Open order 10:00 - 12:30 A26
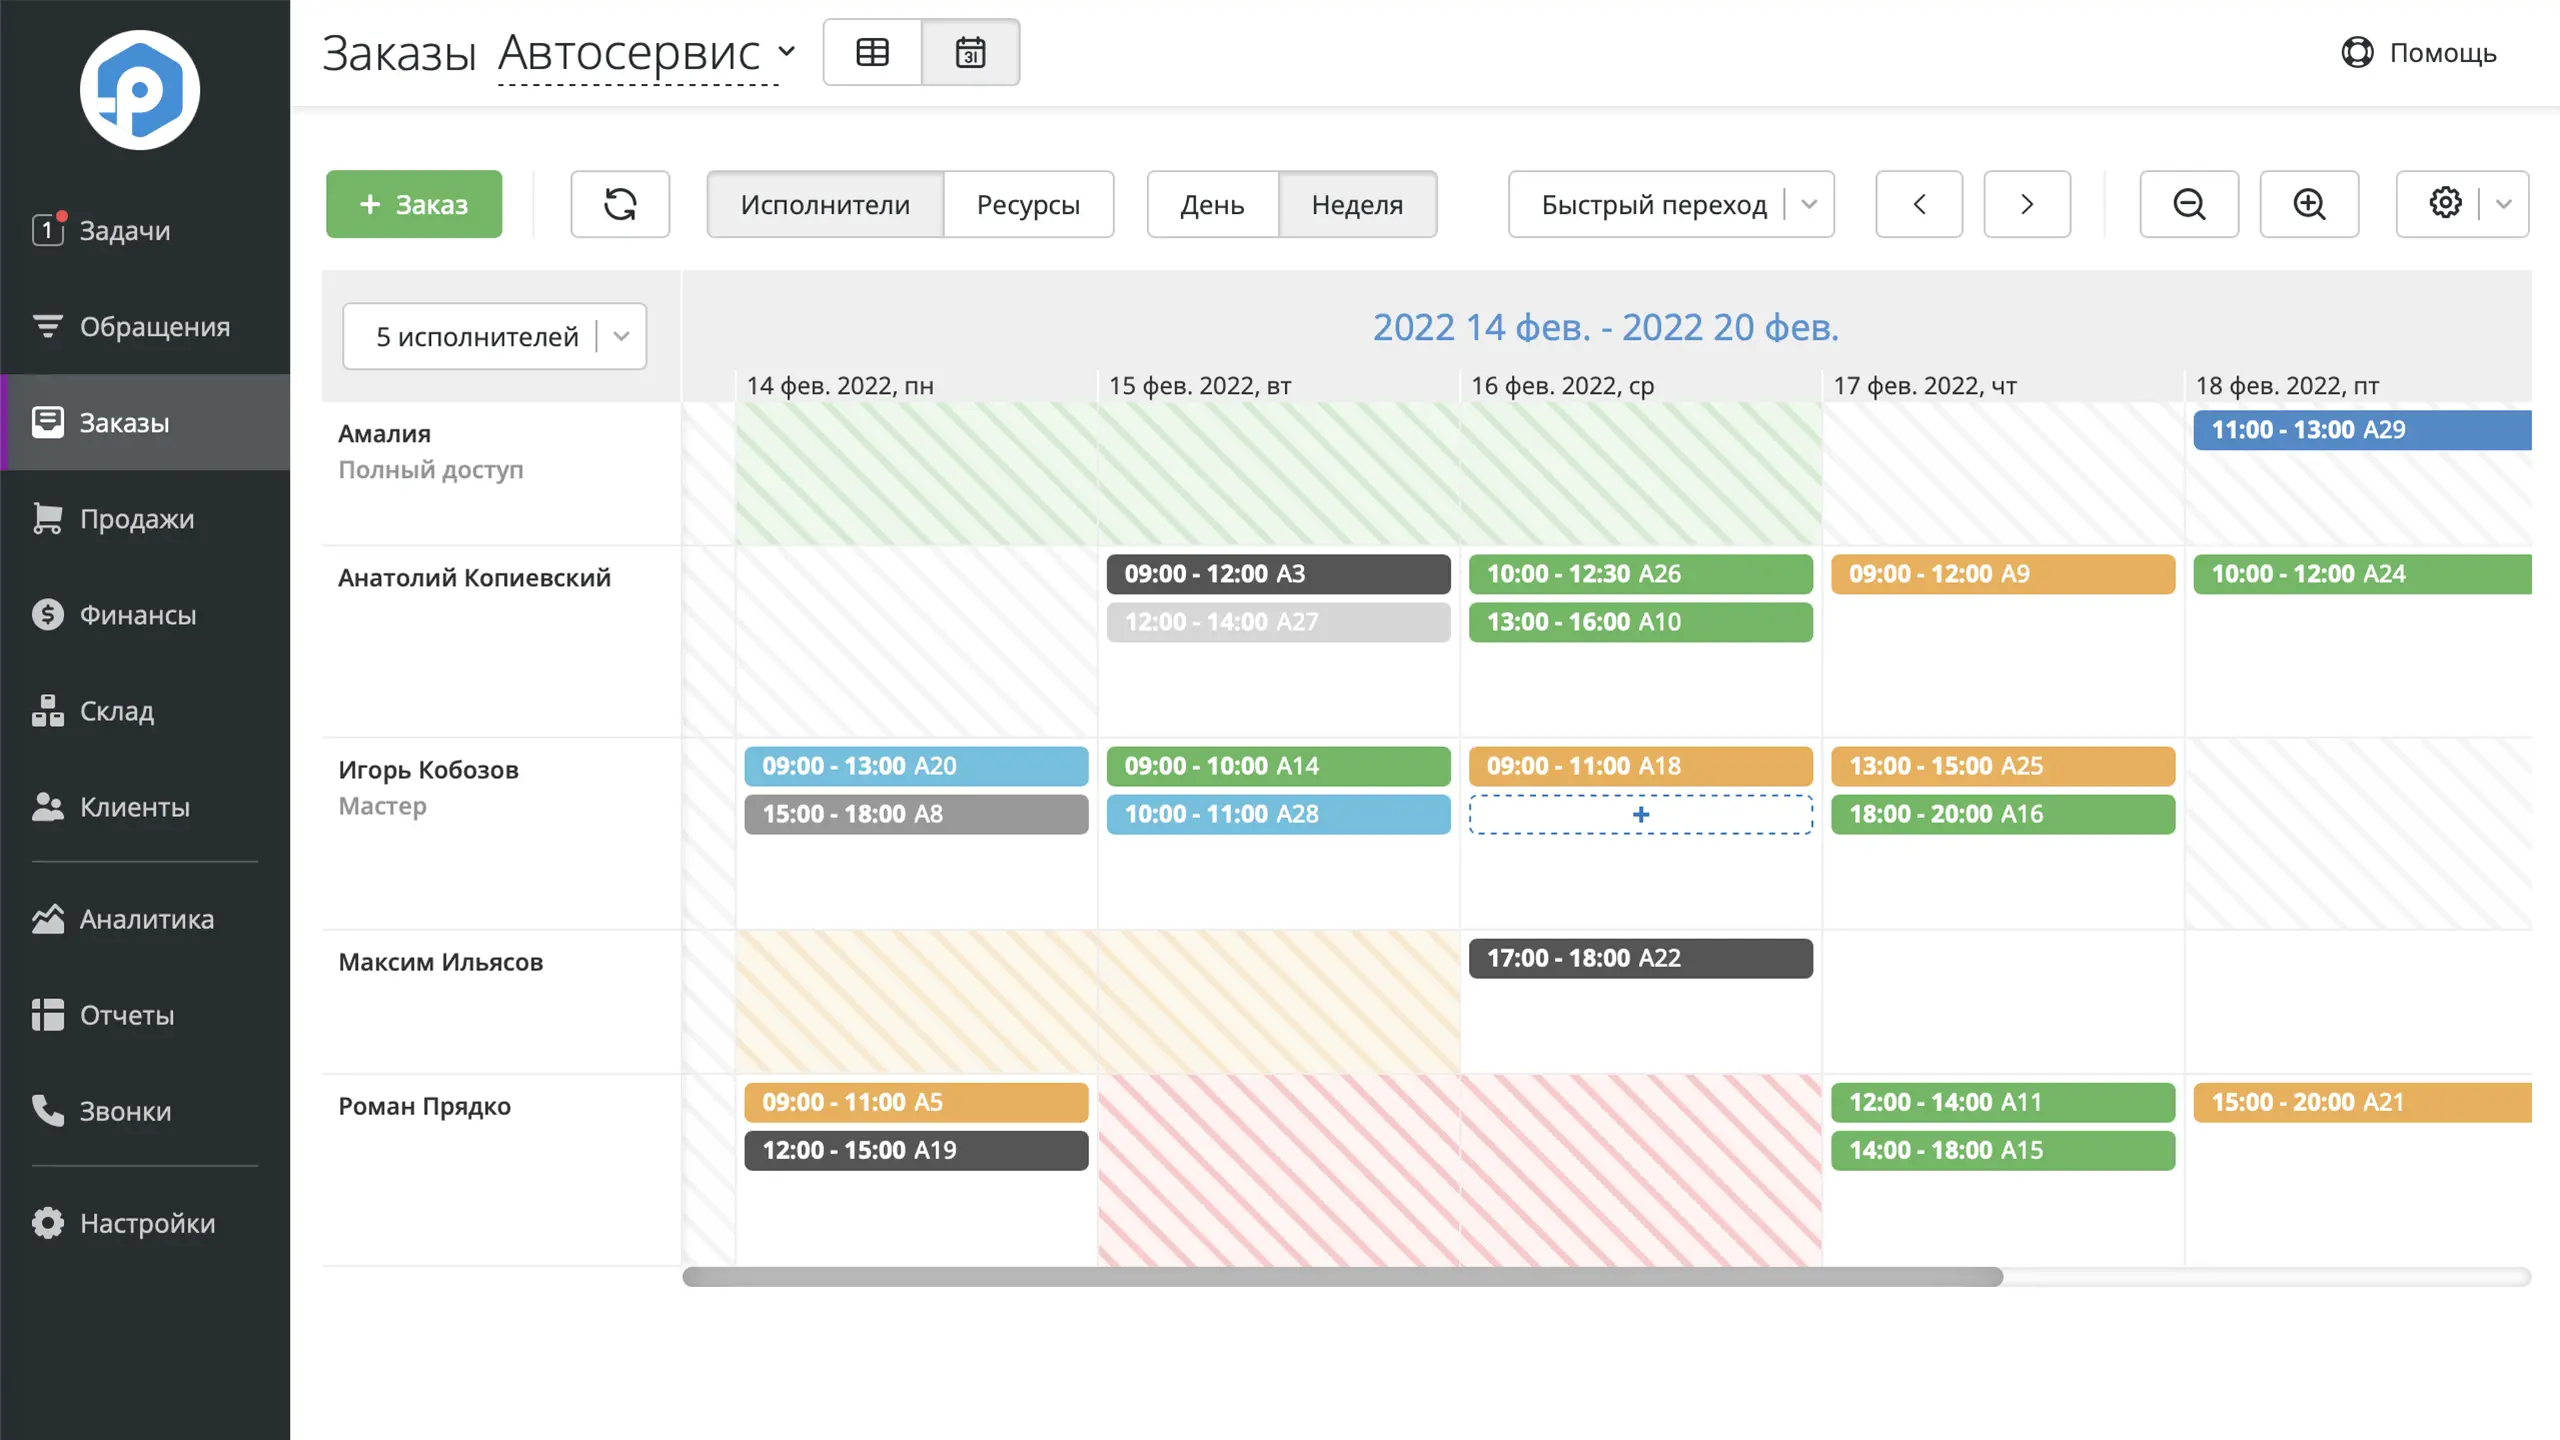This screenshot has height=1440, width=2560. (1640, 574)
